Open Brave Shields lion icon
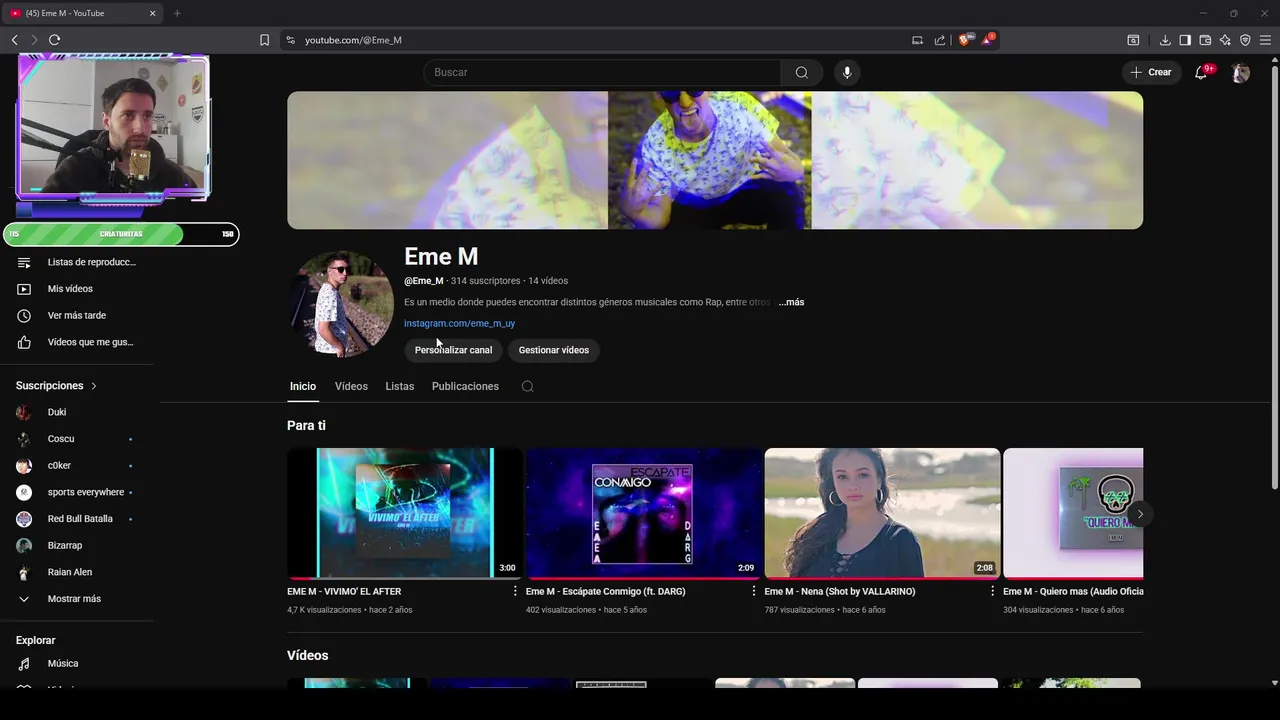 point(965,40)
